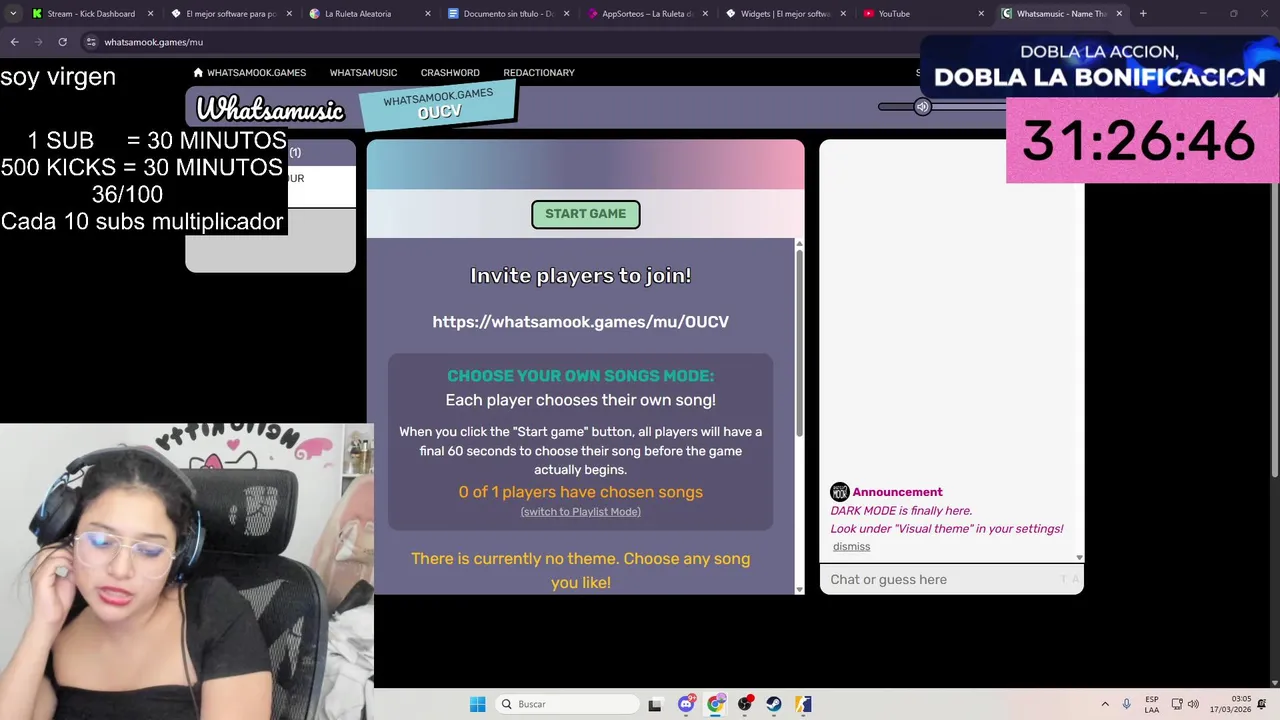The width and height of the screenshot is (1280, 720).
Task: Open the CRASHWORD menu item
Action: [450, 73]
